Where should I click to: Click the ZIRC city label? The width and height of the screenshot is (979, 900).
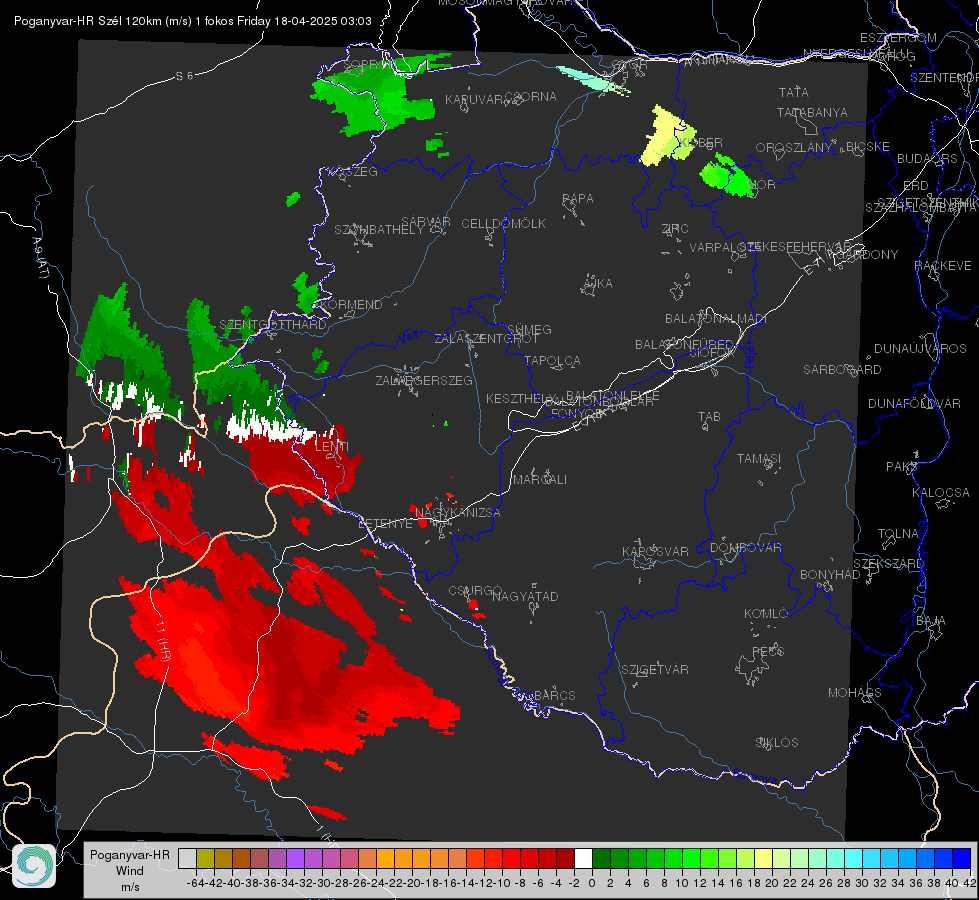tap(676, 229)
